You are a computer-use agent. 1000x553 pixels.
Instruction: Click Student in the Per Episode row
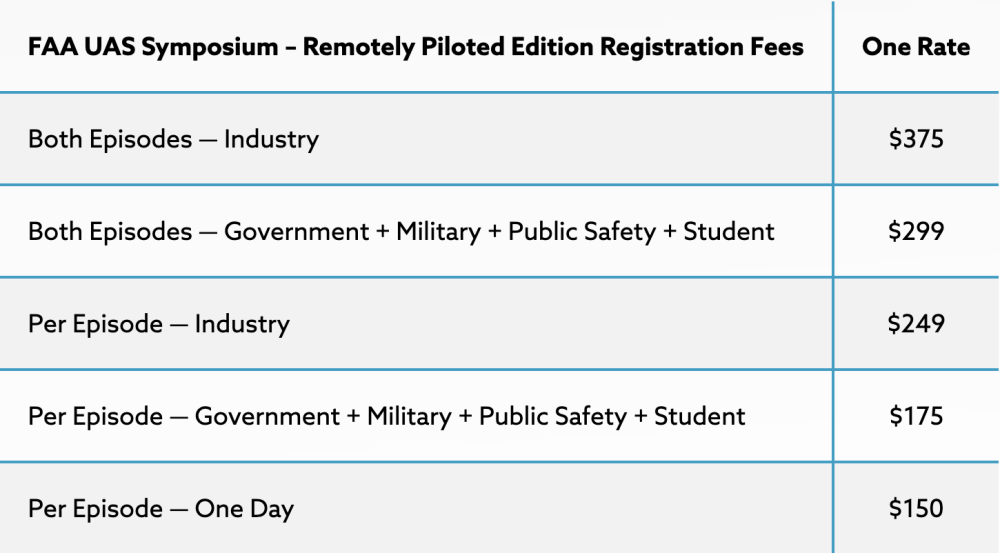(700, 416)
